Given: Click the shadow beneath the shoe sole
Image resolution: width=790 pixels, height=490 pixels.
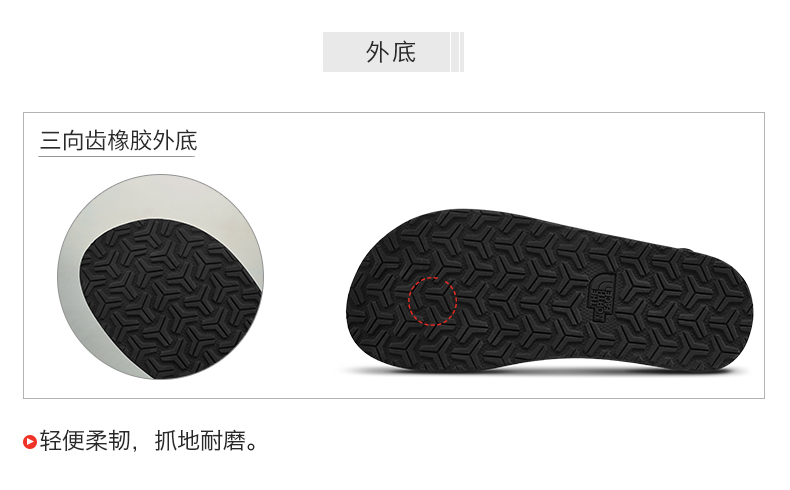Looking at the screenshot, I should click(544, 371).
